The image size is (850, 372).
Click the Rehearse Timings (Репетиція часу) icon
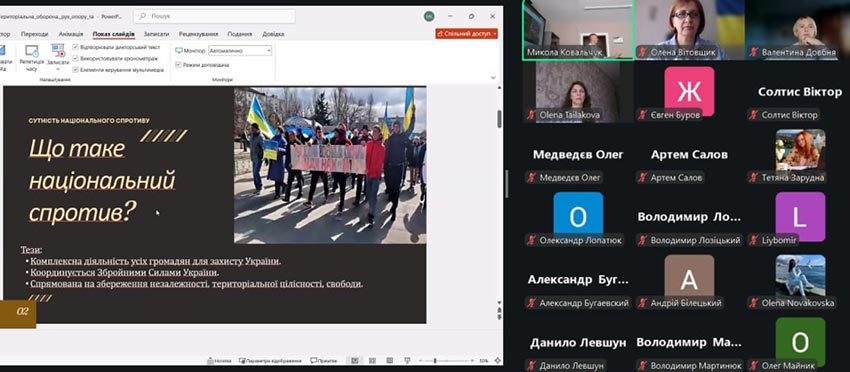click(31, 52)
